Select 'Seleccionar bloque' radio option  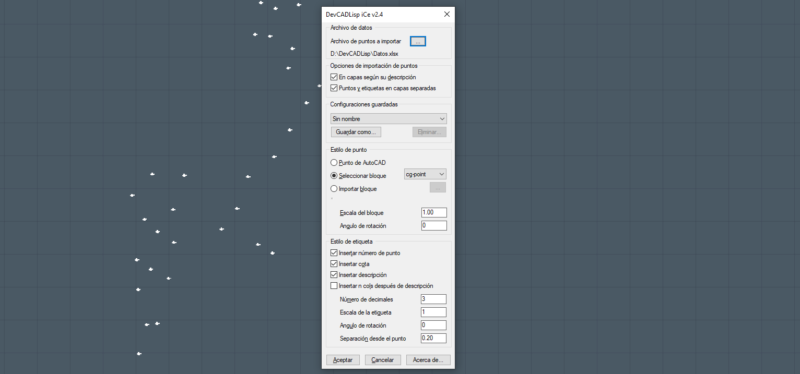(x=334, y=176)
